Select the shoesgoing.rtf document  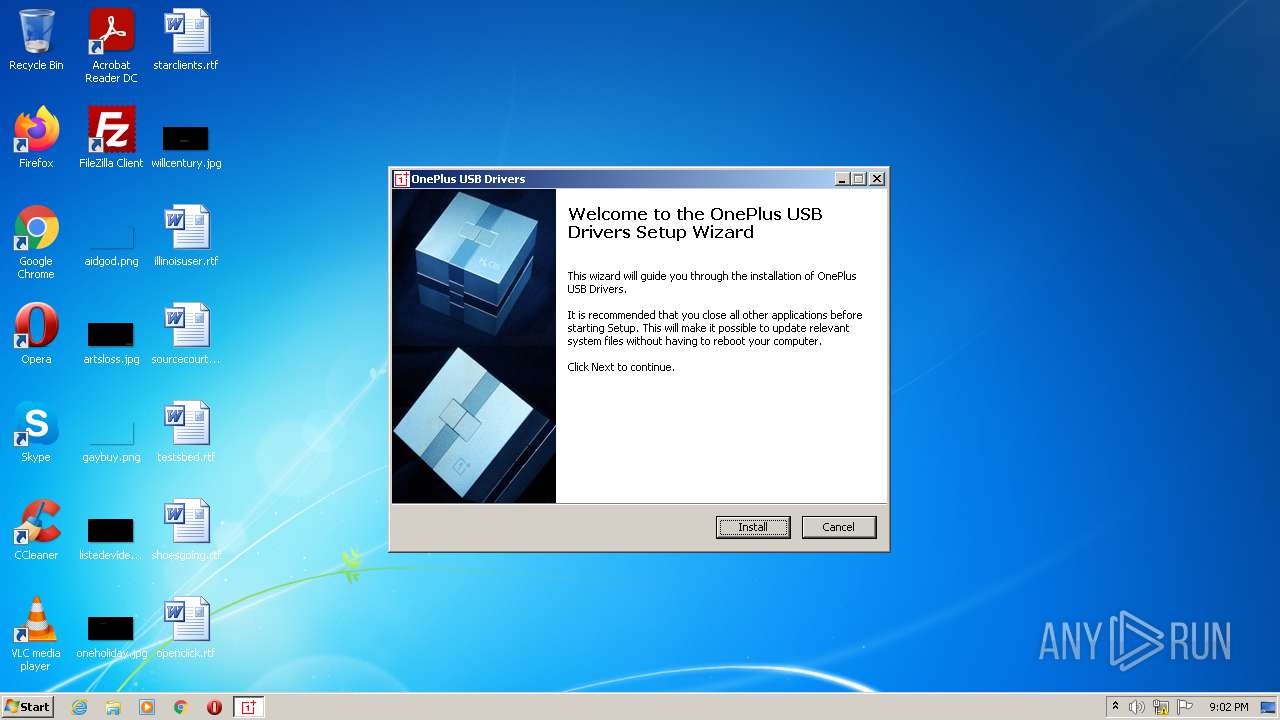click(x=186, y=530)
